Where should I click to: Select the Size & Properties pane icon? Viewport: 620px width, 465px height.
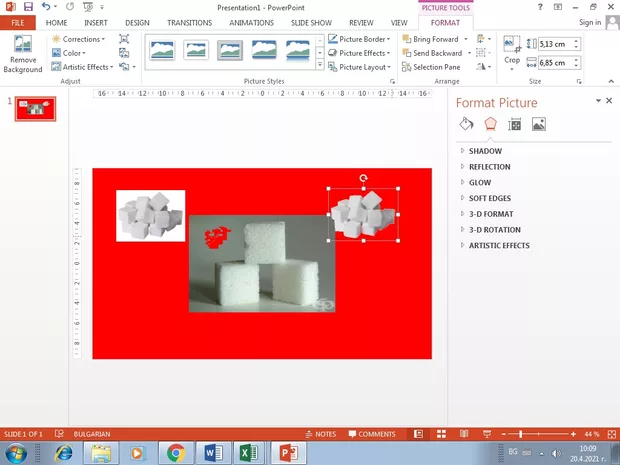[x=515, y=124]
